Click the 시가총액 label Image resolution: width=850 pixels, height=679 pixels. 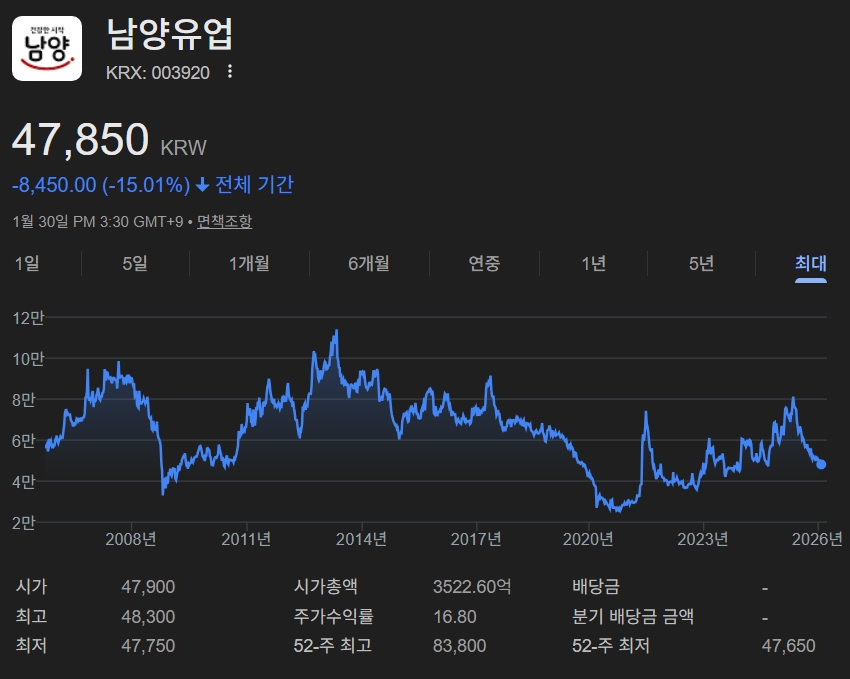click(326, 586)
